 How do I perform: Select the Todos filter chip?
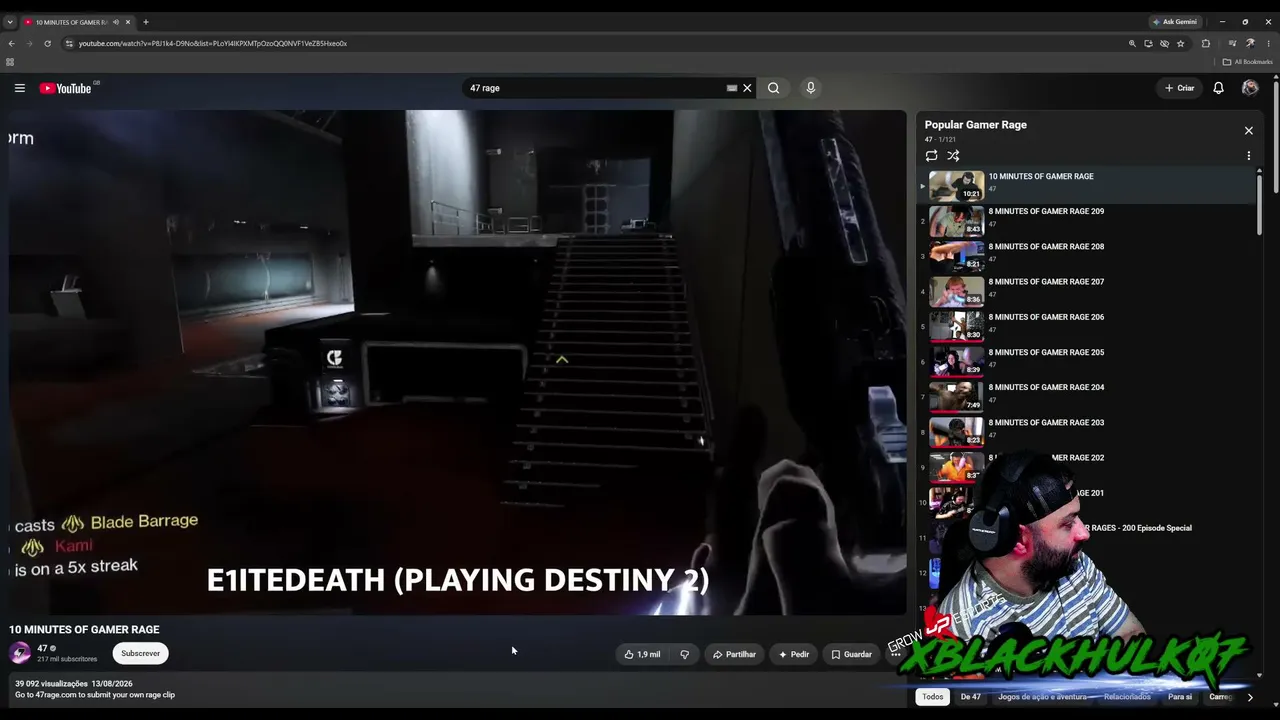(x=933, y=697)
